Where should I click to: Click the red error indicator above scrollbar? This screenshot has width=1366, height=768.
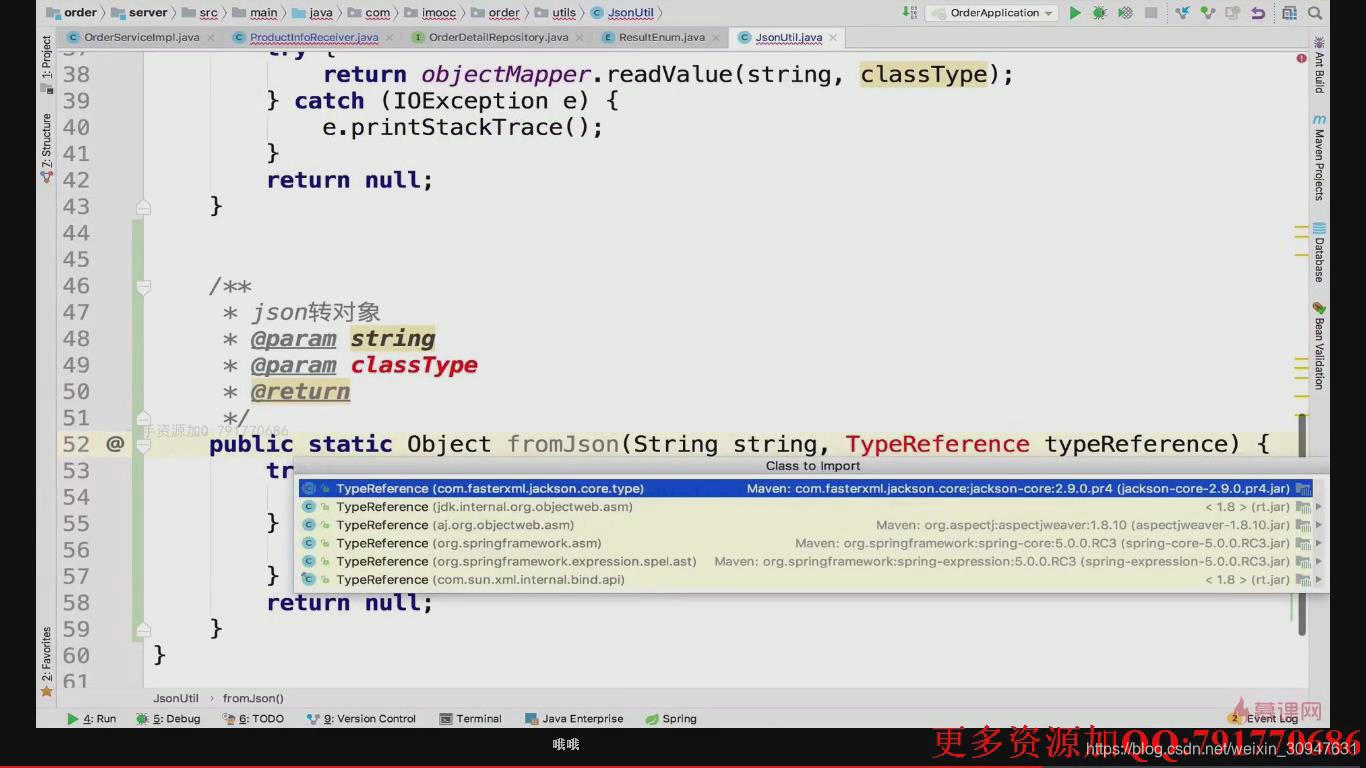[x=1301, y=58]
